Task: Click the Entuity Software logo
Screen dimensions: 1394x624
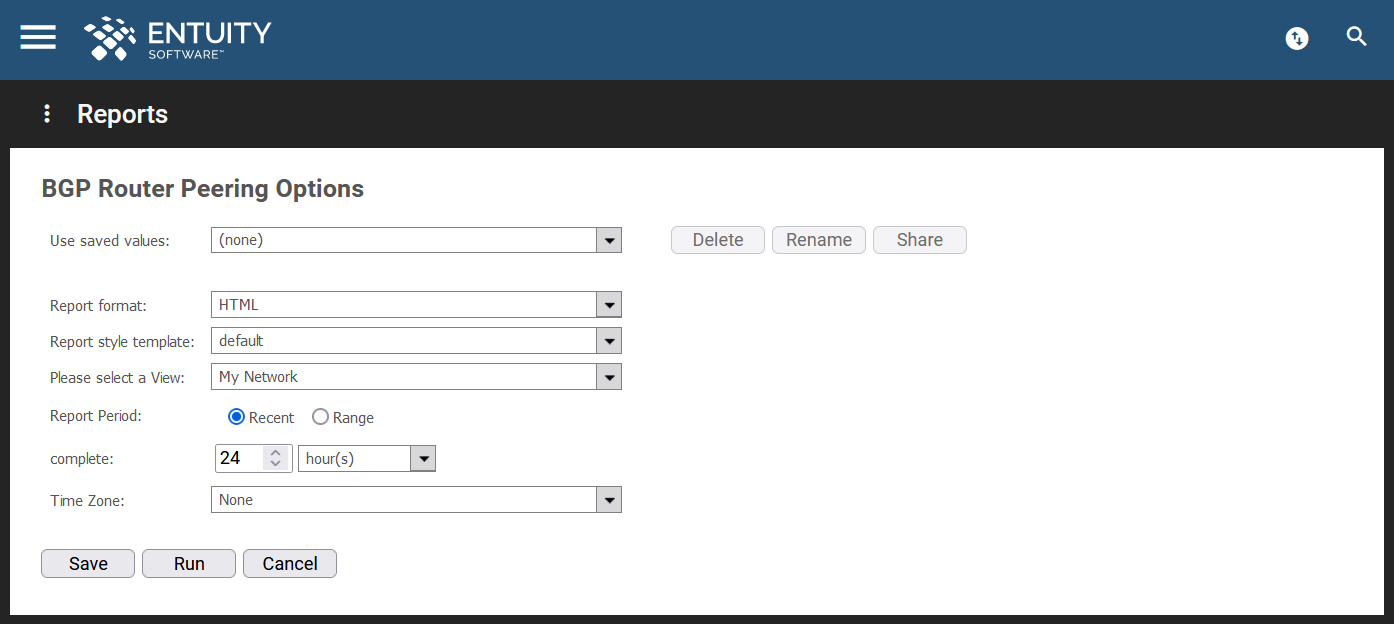Action: (178, 38)
